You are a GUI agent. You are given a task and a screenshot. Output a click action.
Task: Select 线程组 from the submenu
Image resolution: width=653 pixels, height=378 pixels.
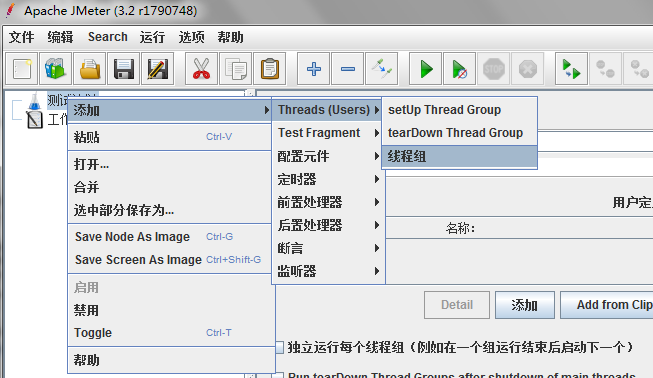(459, 157)
